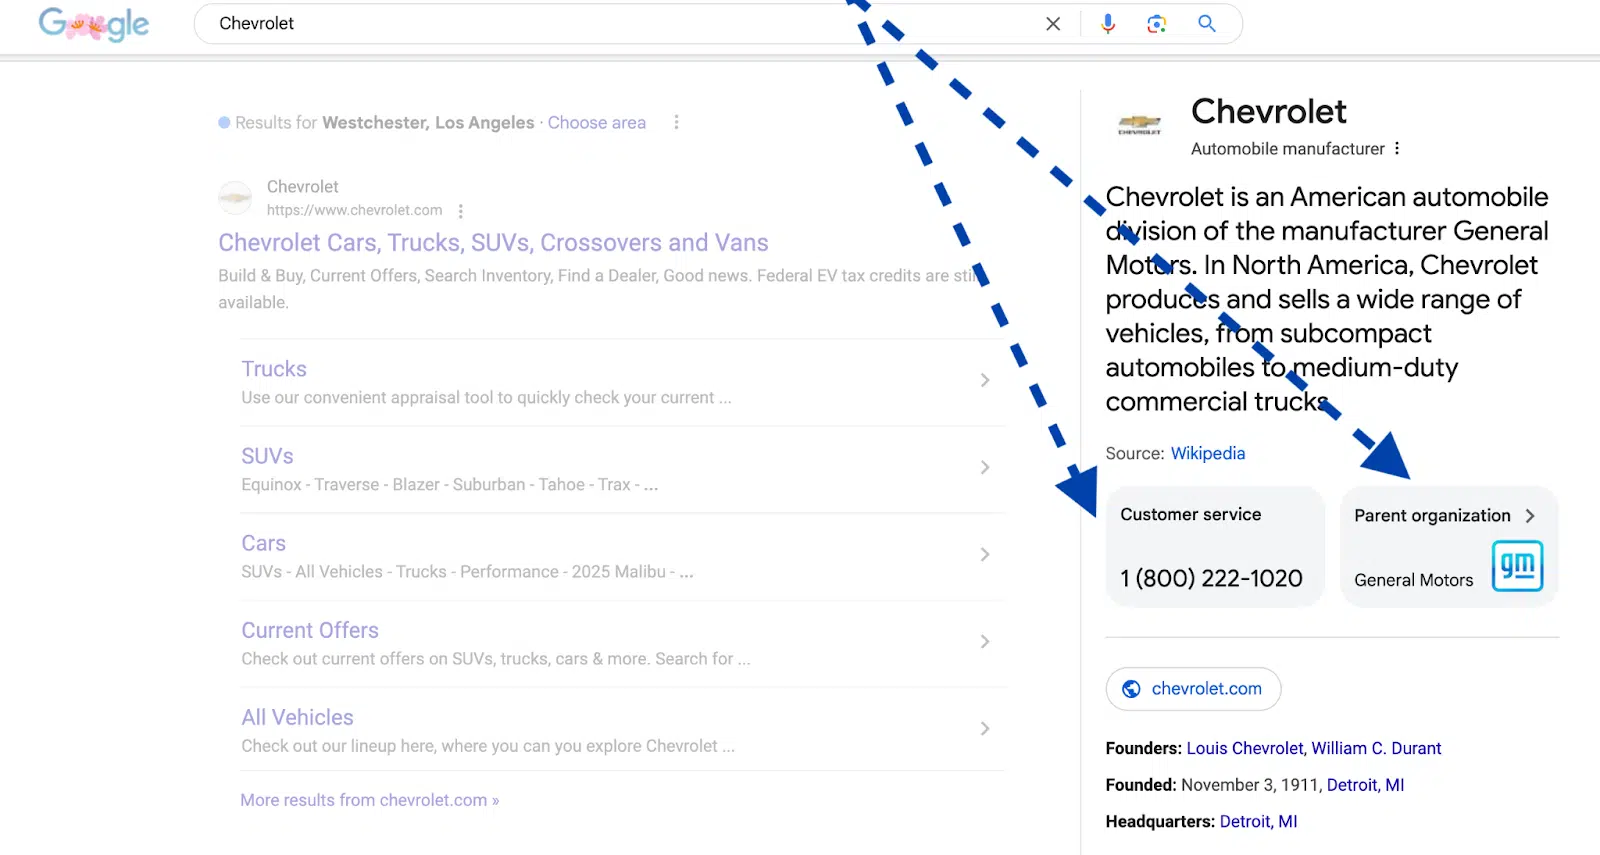Open the SUVs sitelink
The image size is (1600, 855).
coord(267,456)
